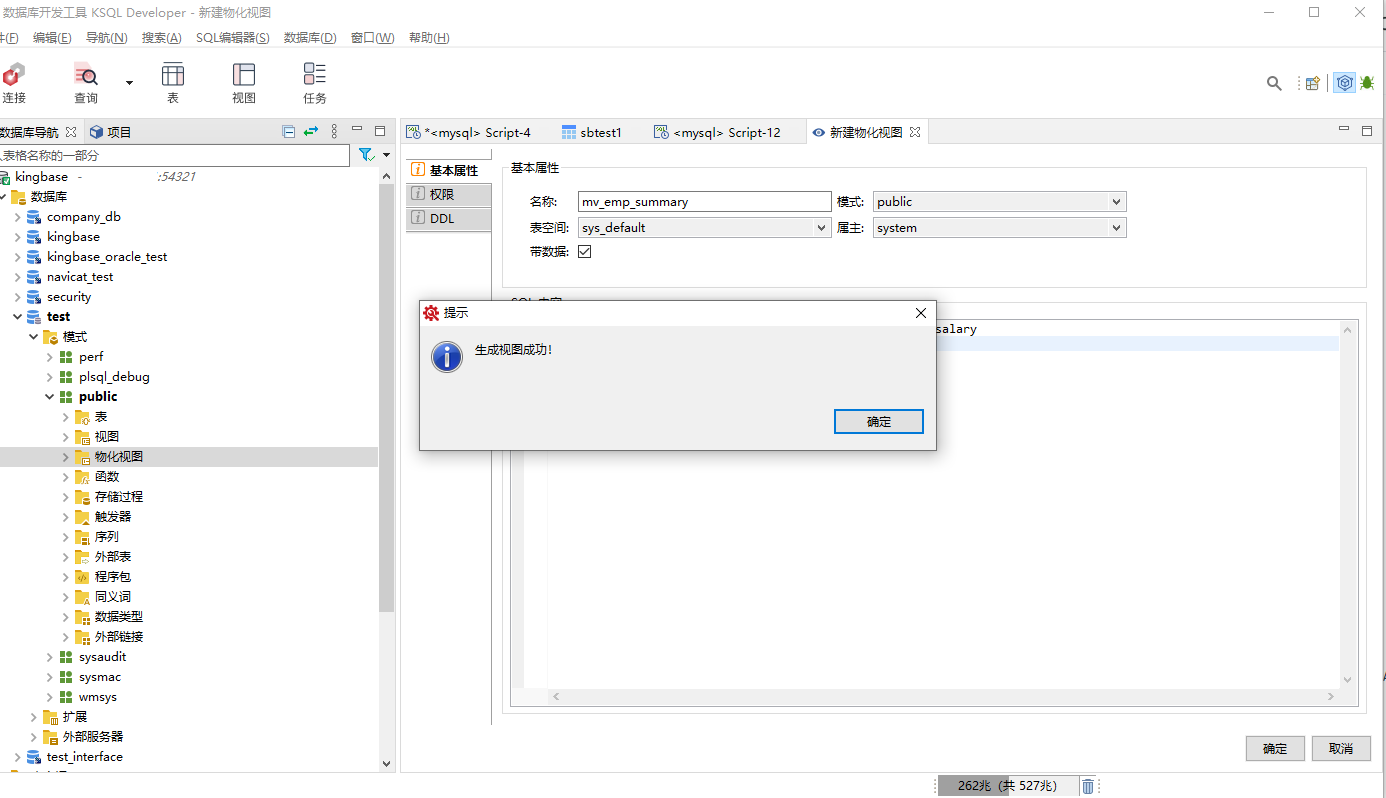Image resolution: width=1386 pixels, height=798 pixels.
Task: Click the 表 (Table) toolbar icon
Action: 173,82
